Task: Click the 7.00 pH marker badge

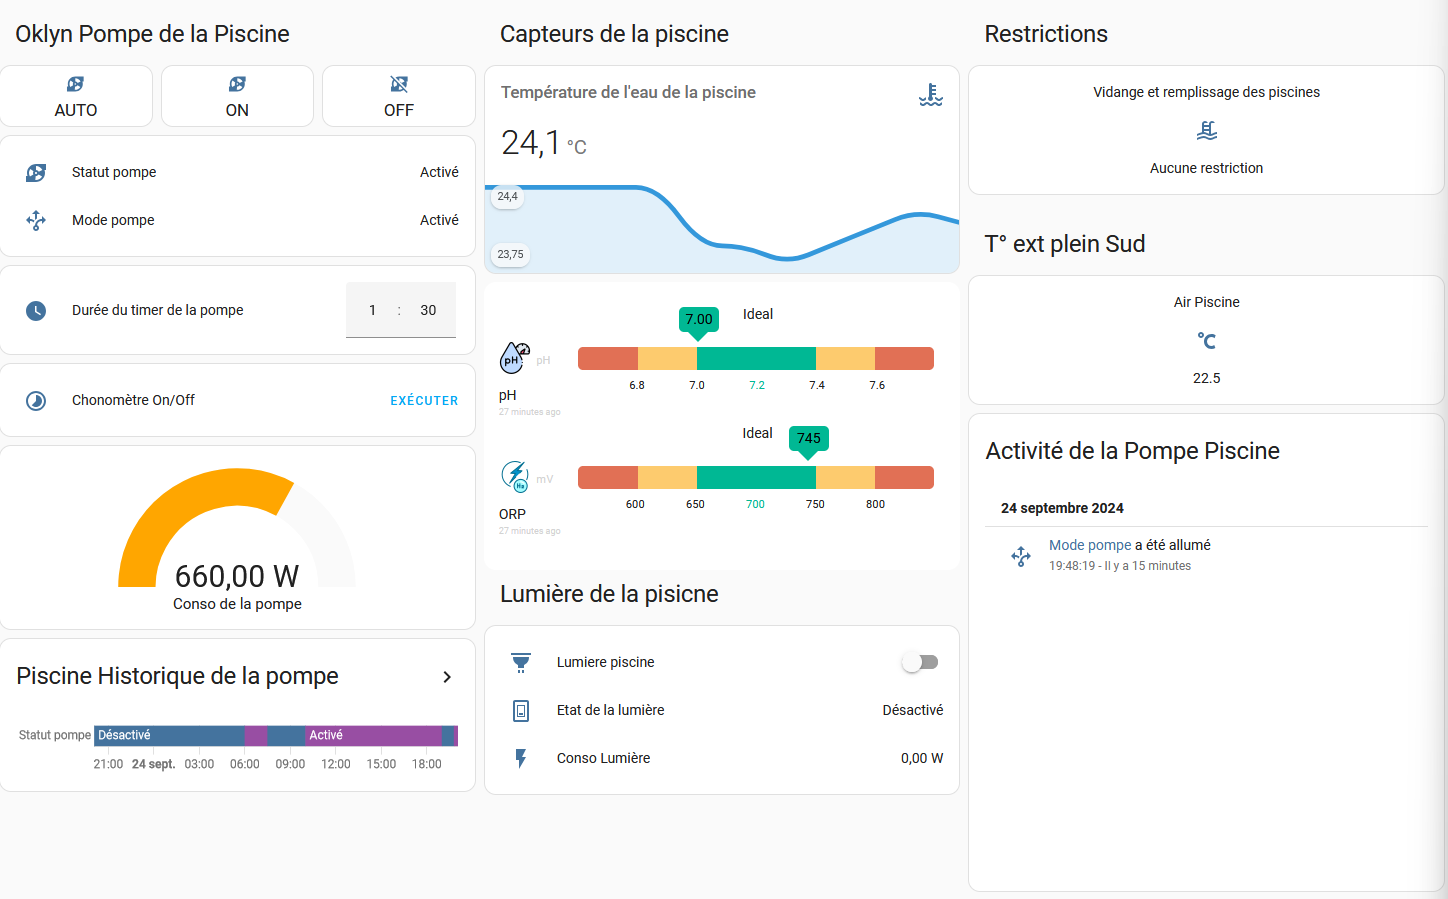Action: point(699,319)
